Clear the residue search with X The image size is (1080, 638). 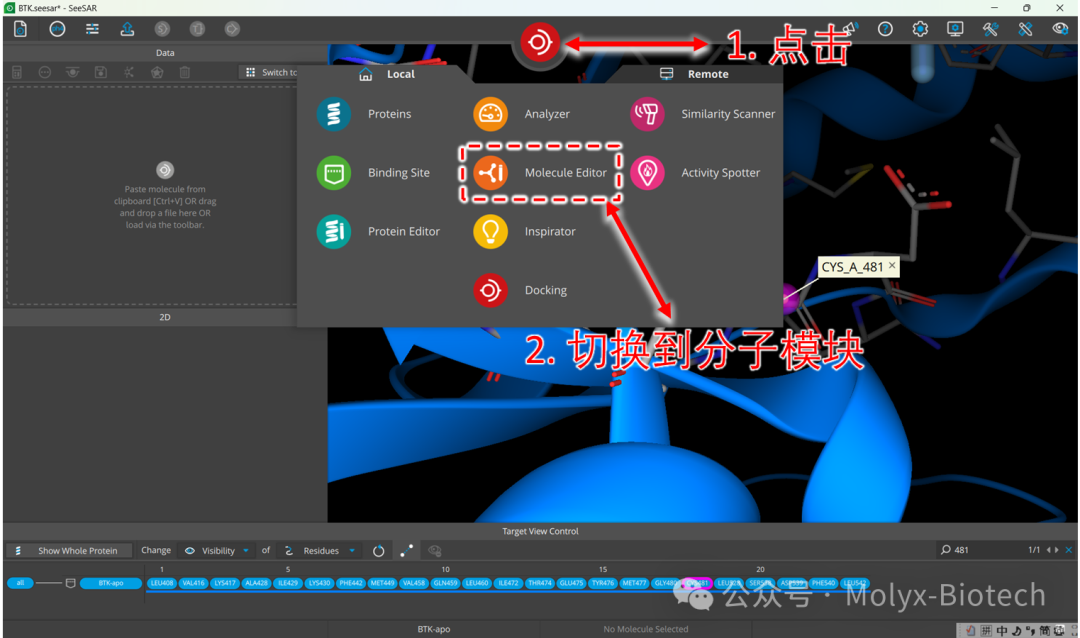click(x=1069, y=550)
